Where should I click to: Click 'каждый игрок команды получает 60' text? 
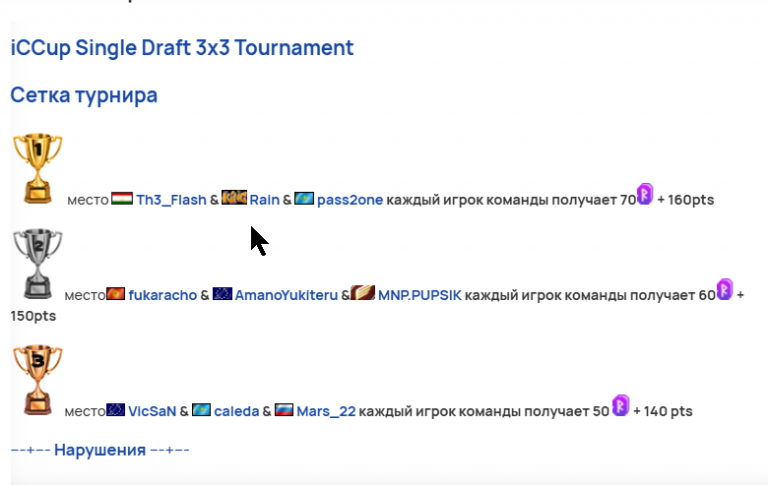pos(590,295)
